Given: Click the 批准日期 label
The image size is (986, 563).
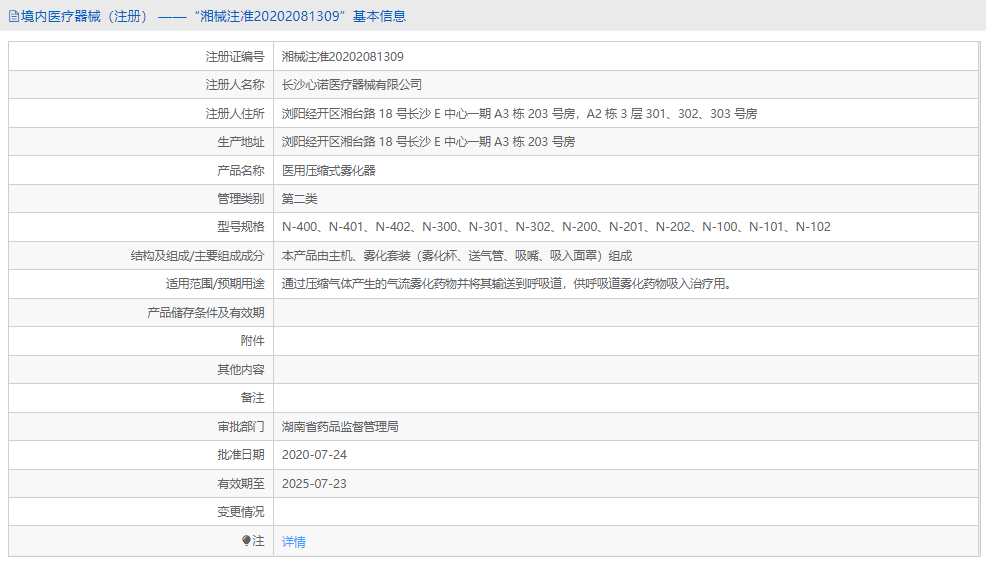Looking at the screenshot, I should tap(241, 455).
